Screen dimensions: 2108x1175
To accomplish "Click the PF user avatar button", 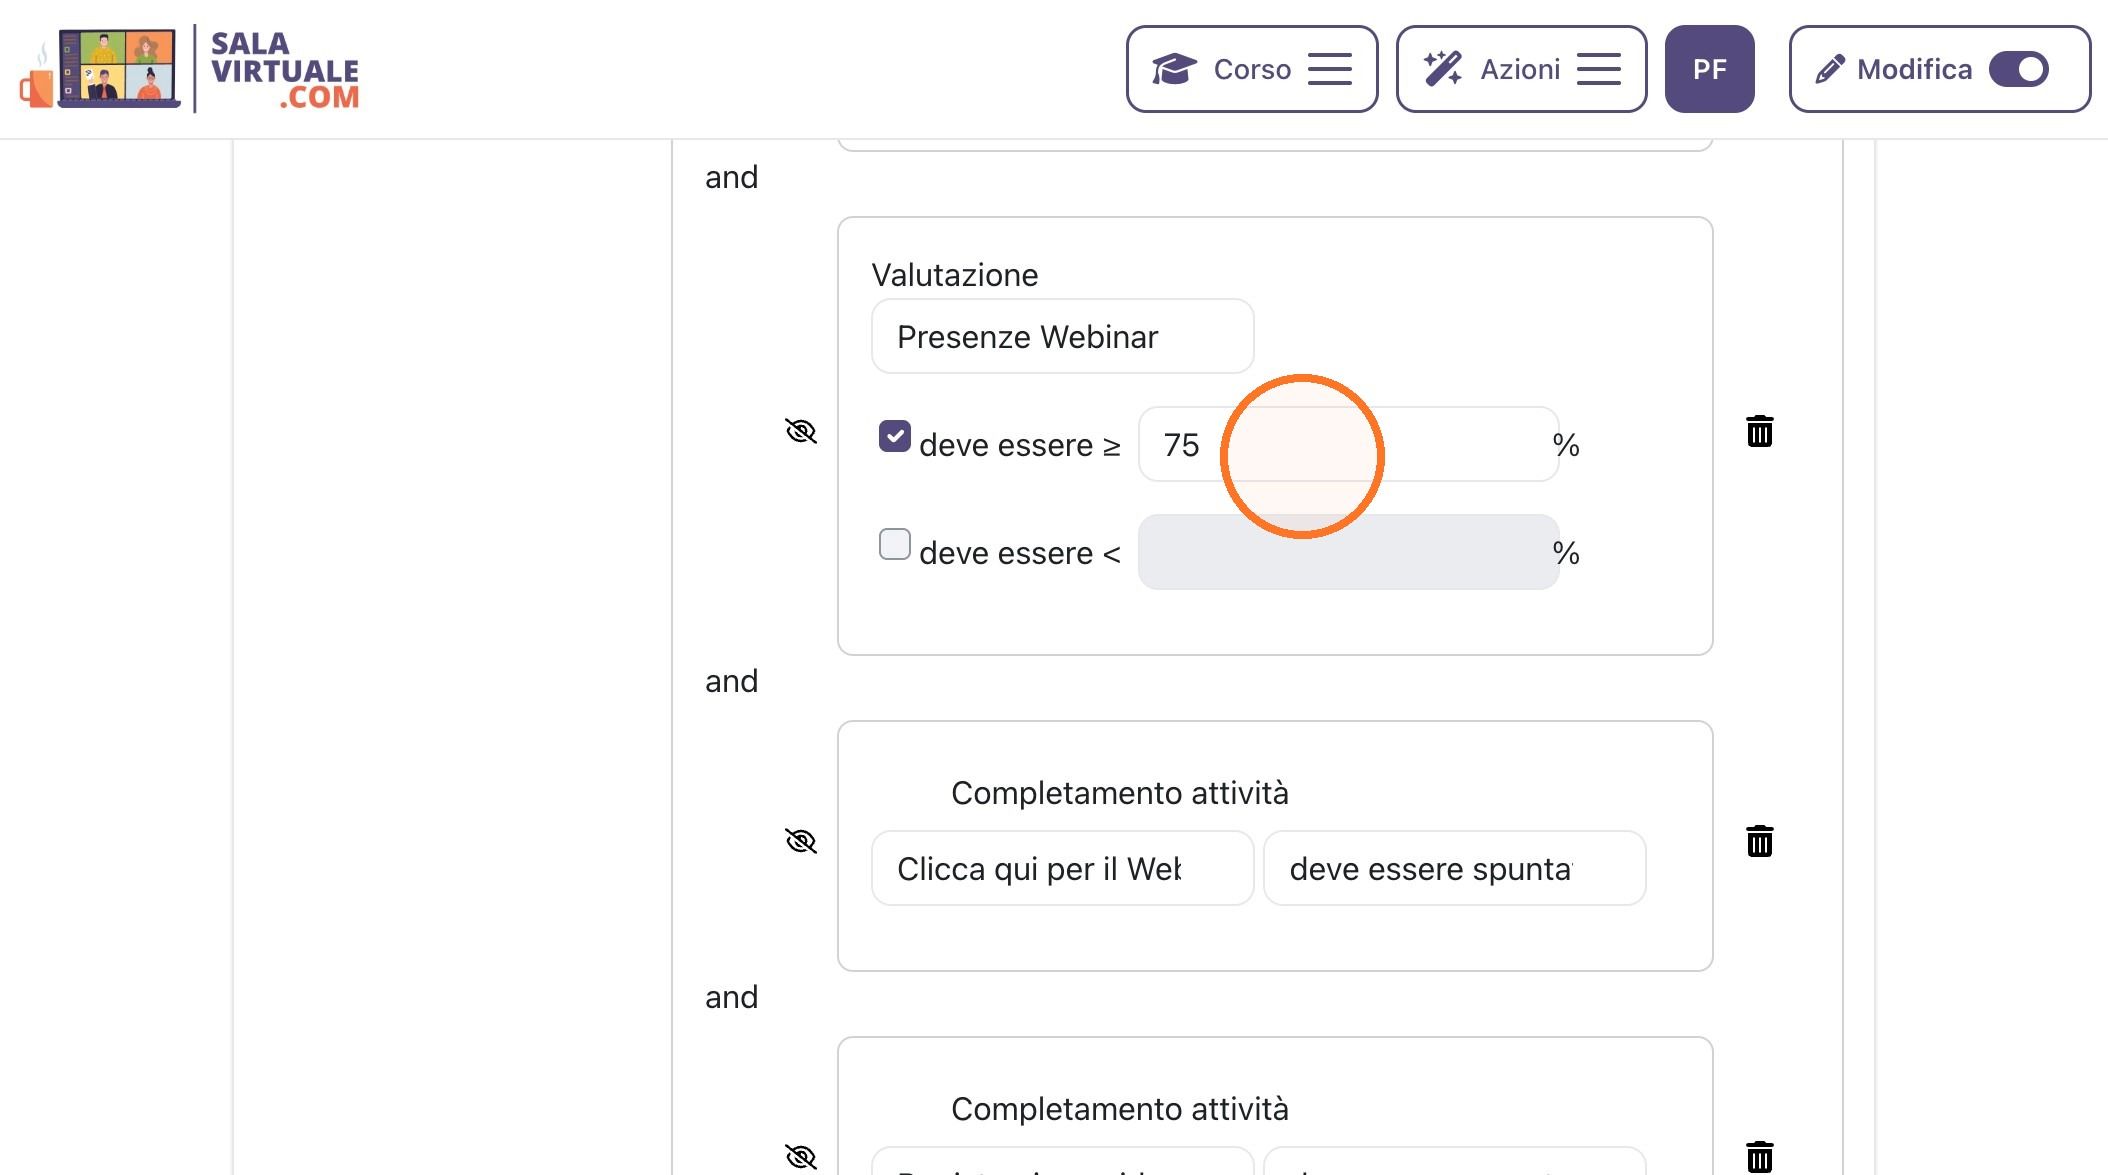I will tap(1709, 69).
